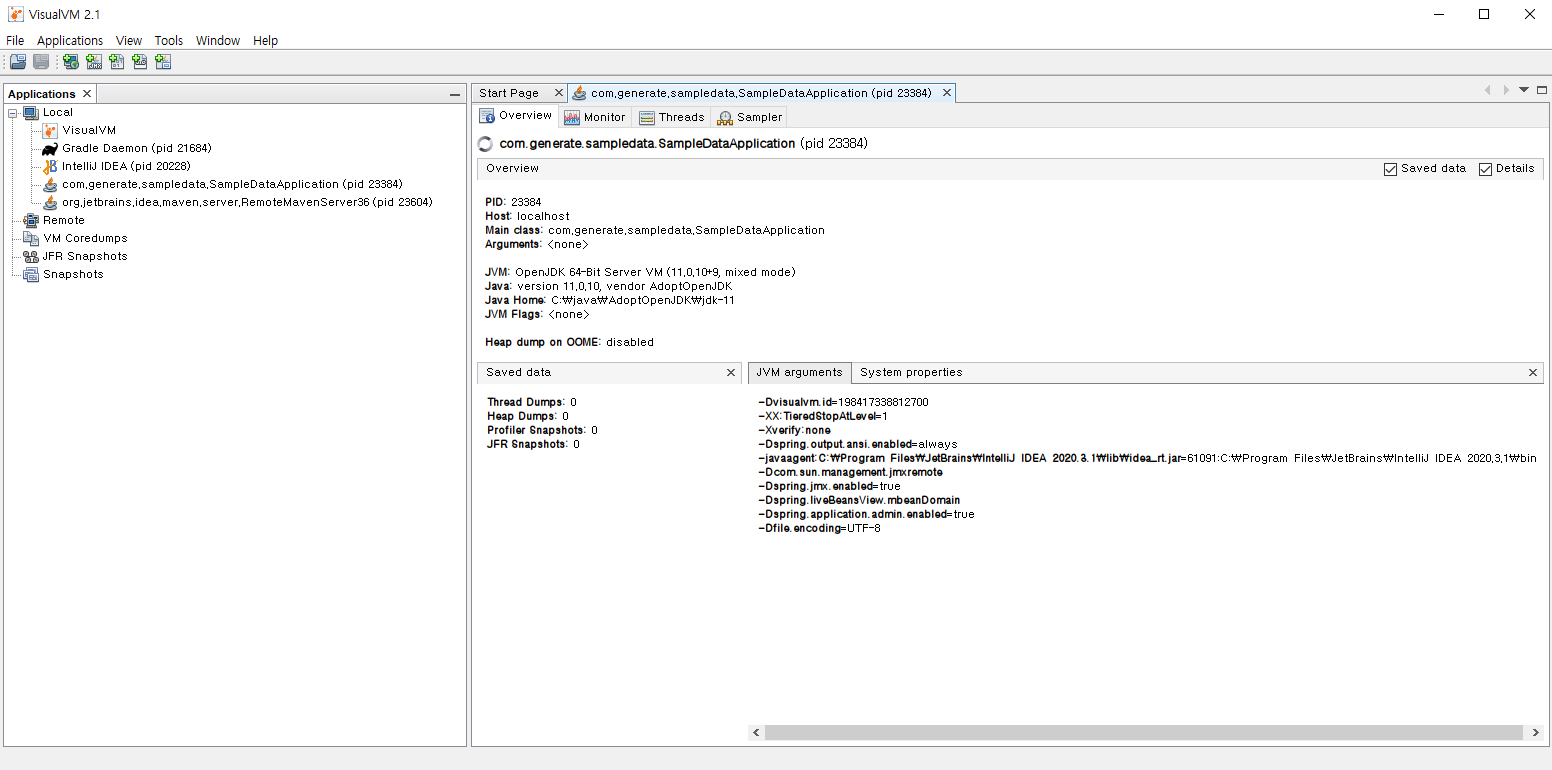The image size is (1552, 770).
Task: Click the Gradle Daemon elephant icon
Action: tap(50, 148)
